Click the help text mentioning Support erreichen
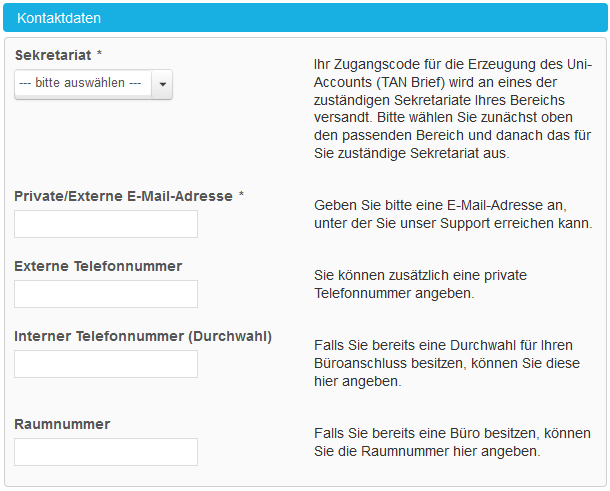This screenshot has width=610, height=491. 453,214
